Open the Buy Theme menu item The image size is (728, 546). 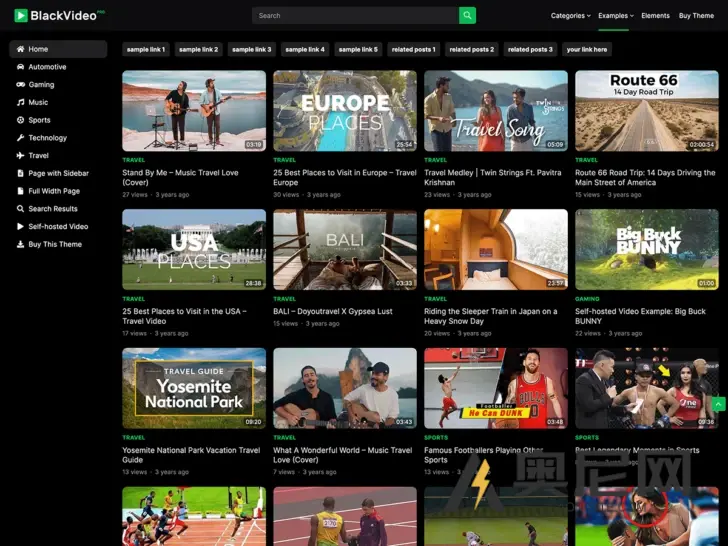696,15
